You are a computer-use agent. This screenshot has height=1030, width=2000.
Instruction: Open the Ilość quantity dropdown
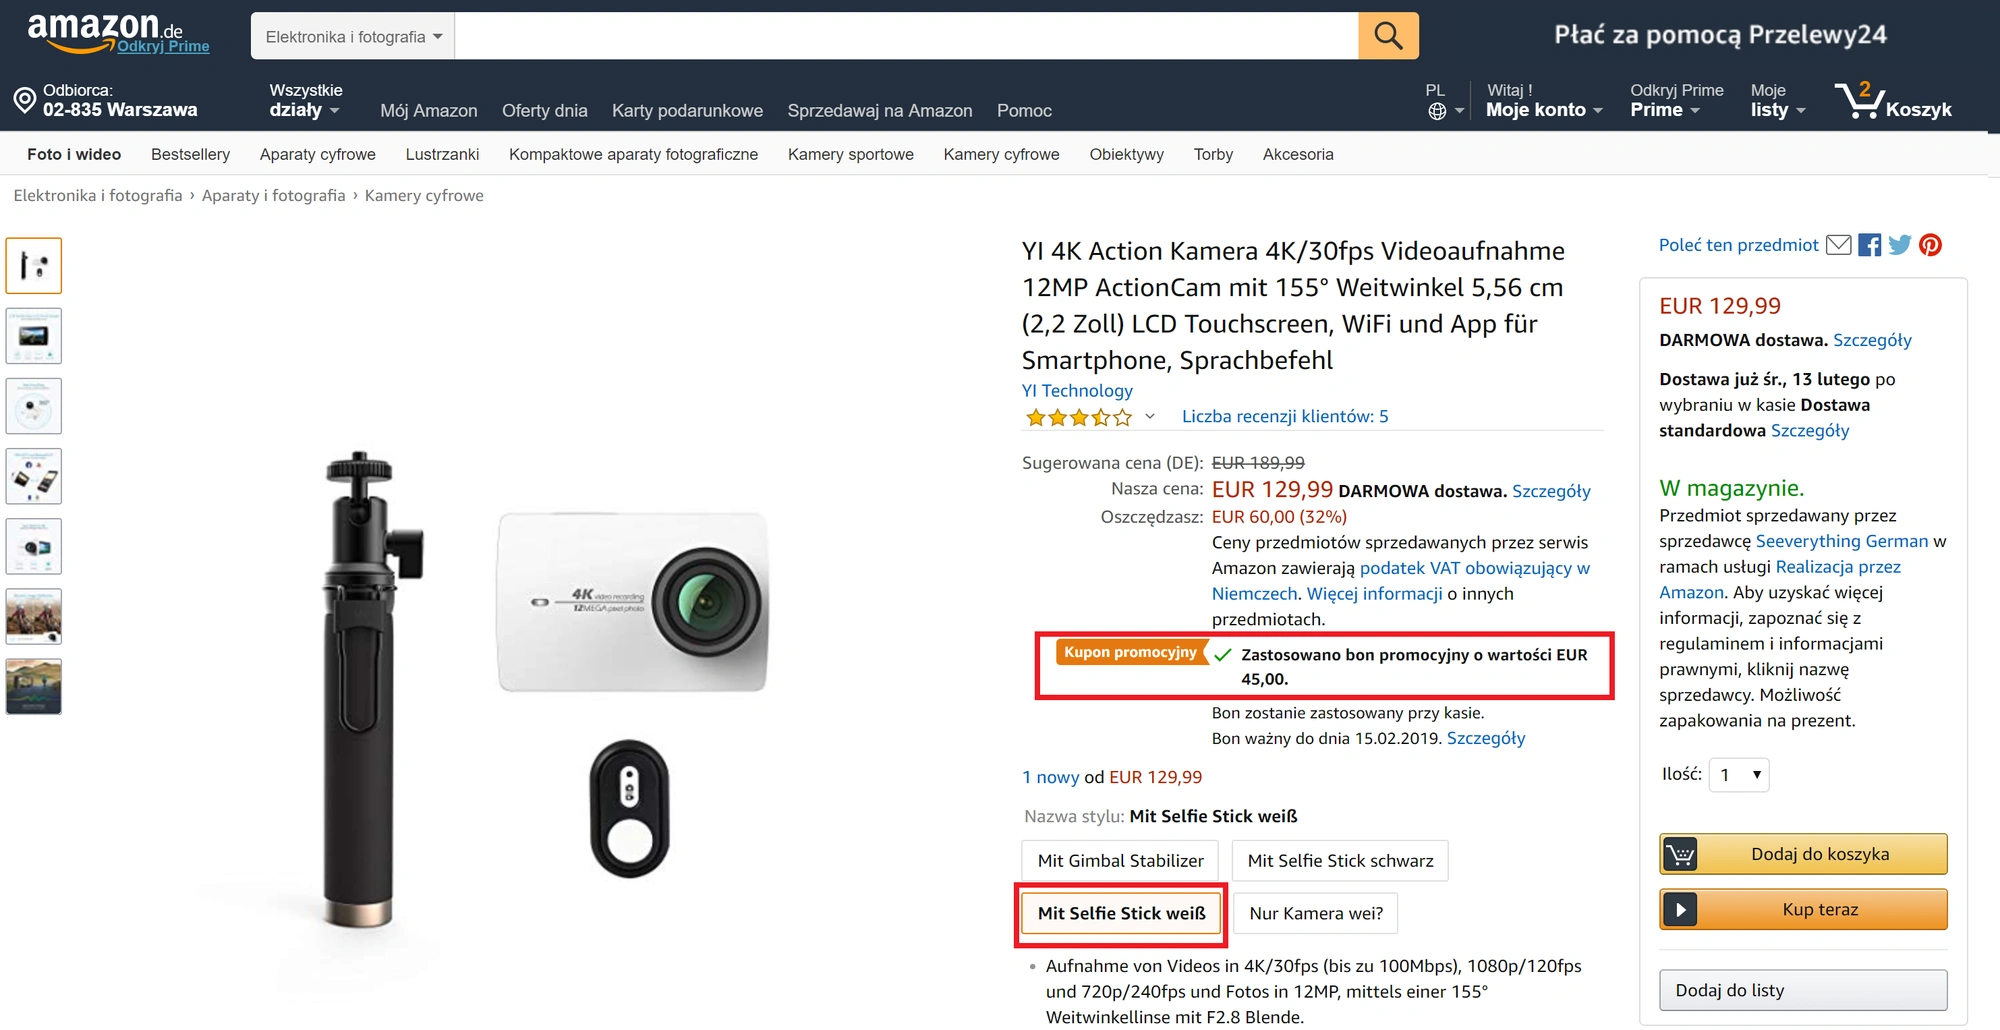pyautogui.click(x=1739, y=775)
